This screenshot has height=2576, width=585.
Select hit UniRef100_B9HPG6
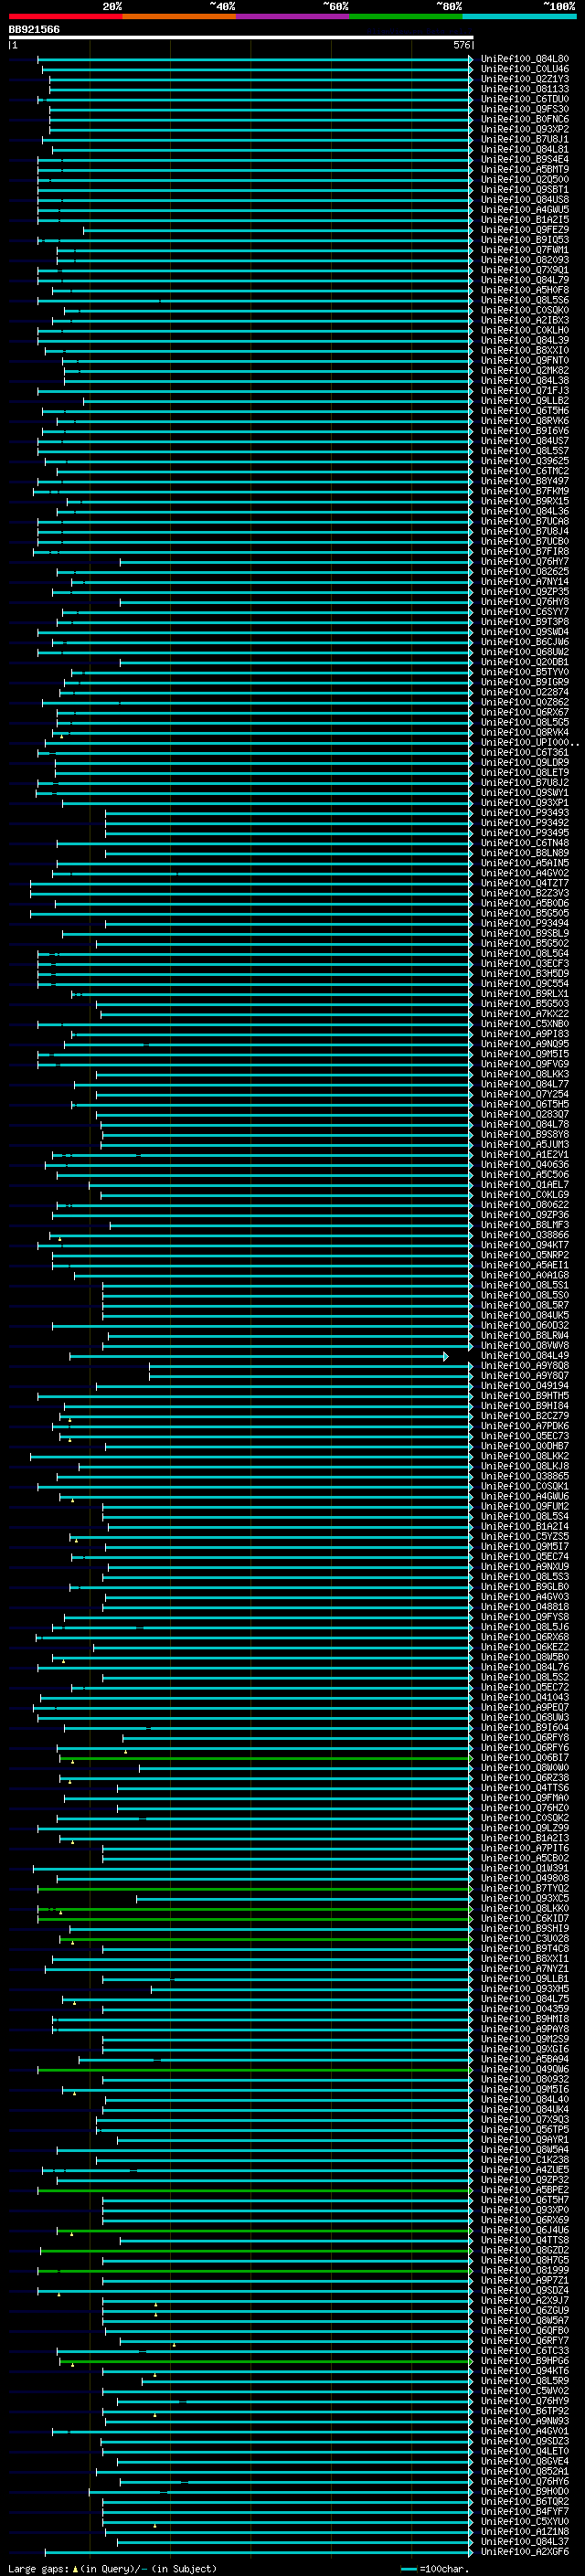point(525,2361)
